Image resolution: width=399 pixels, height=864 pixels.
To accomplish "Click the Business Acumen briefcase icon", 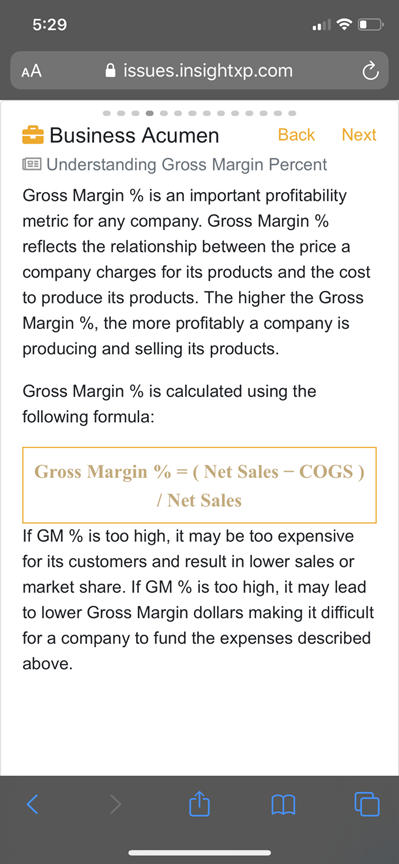I will pos(33,135).
